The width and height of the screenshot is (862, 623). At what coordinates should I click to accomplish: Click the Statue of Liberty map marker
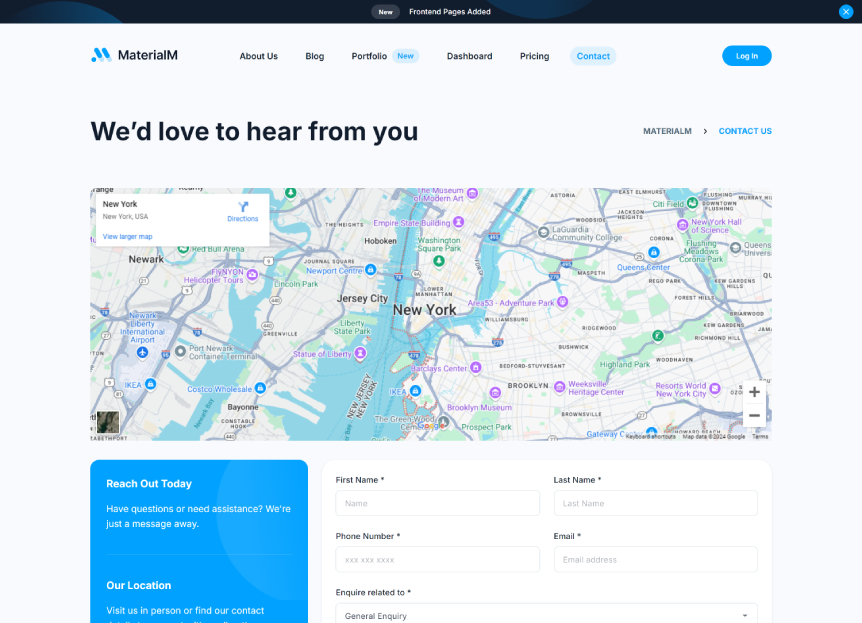click(360, 353)
